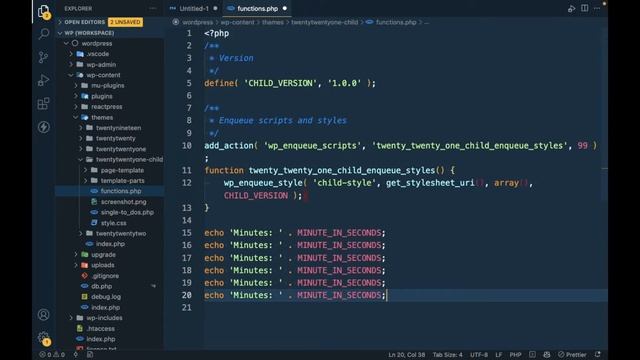Change end of line sequence LF
Screen dimensions: 640x360
pos(499,355)
